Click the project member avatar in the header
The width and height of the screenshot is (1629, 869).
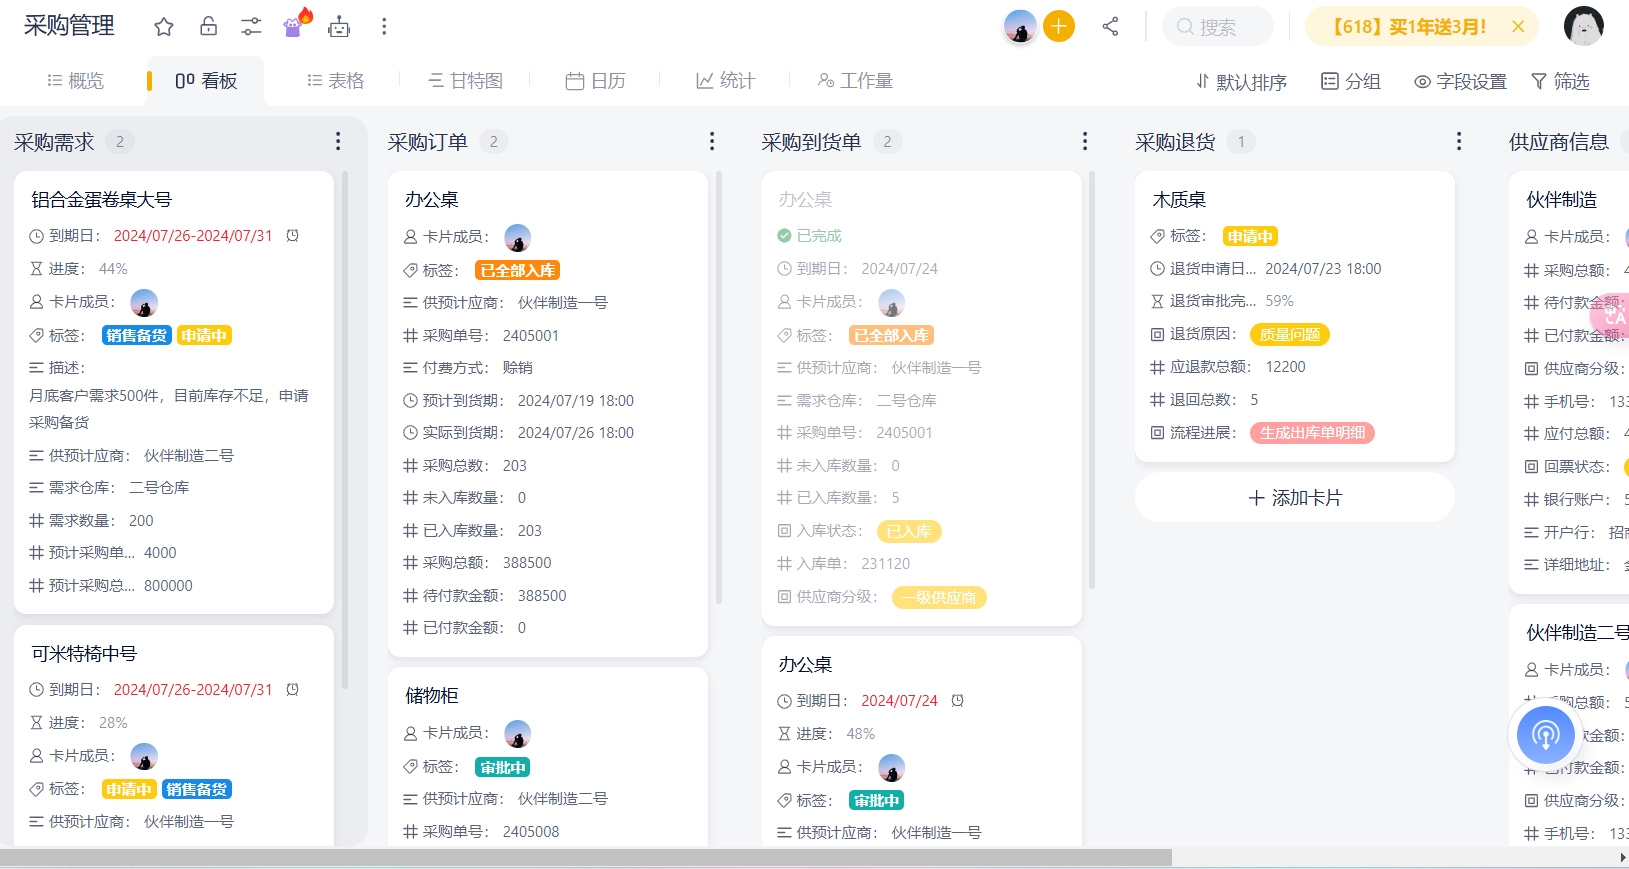click(1020, 26)
